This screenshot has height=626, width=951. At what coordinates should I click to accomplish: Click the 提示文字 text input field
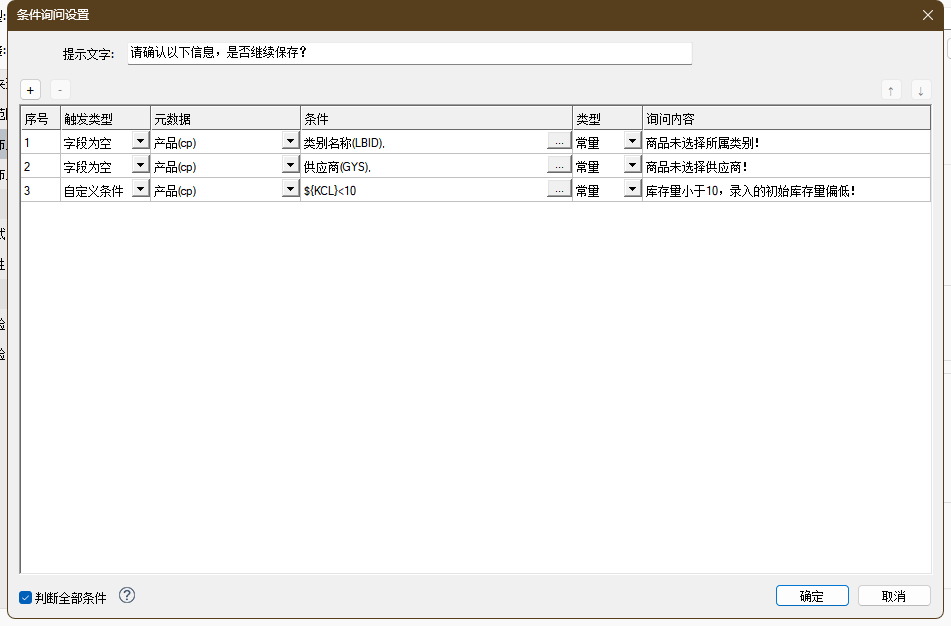pyautogui.click(x=410, y=53)
